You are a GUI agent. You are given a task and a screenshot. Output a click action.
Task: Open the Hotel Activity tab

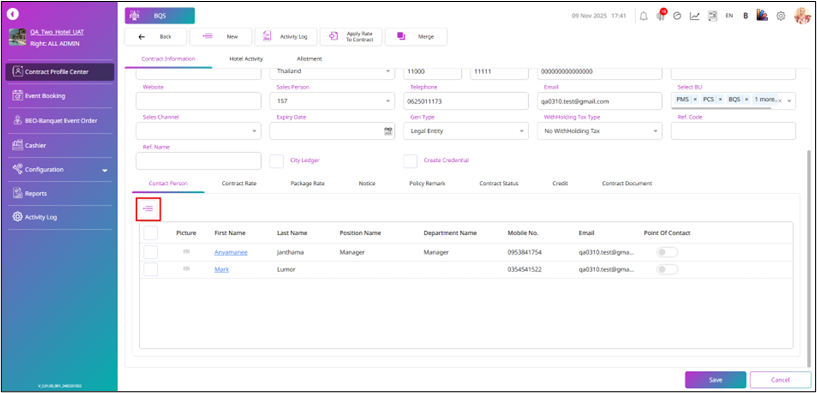click(246, 59)
